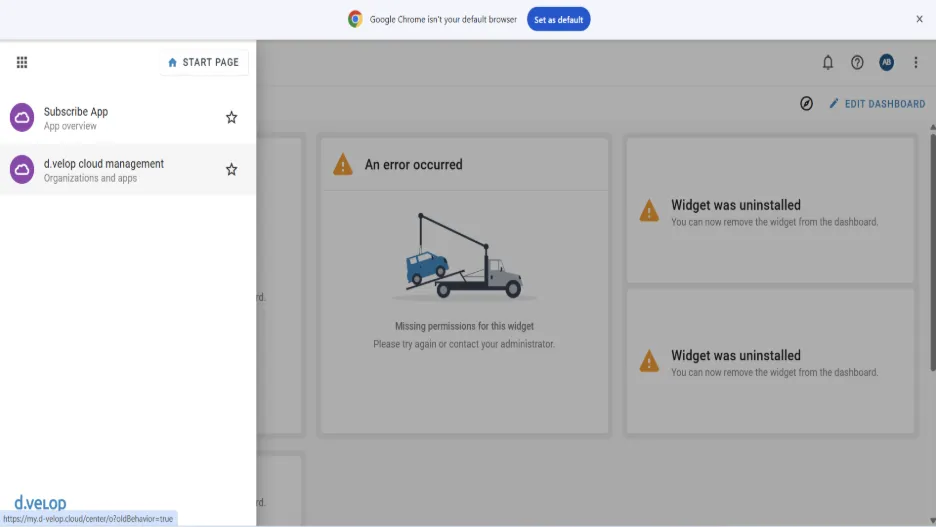Click 'App overview' subtitle text
The height and width of the screenshot is (528, 936).
70,126
